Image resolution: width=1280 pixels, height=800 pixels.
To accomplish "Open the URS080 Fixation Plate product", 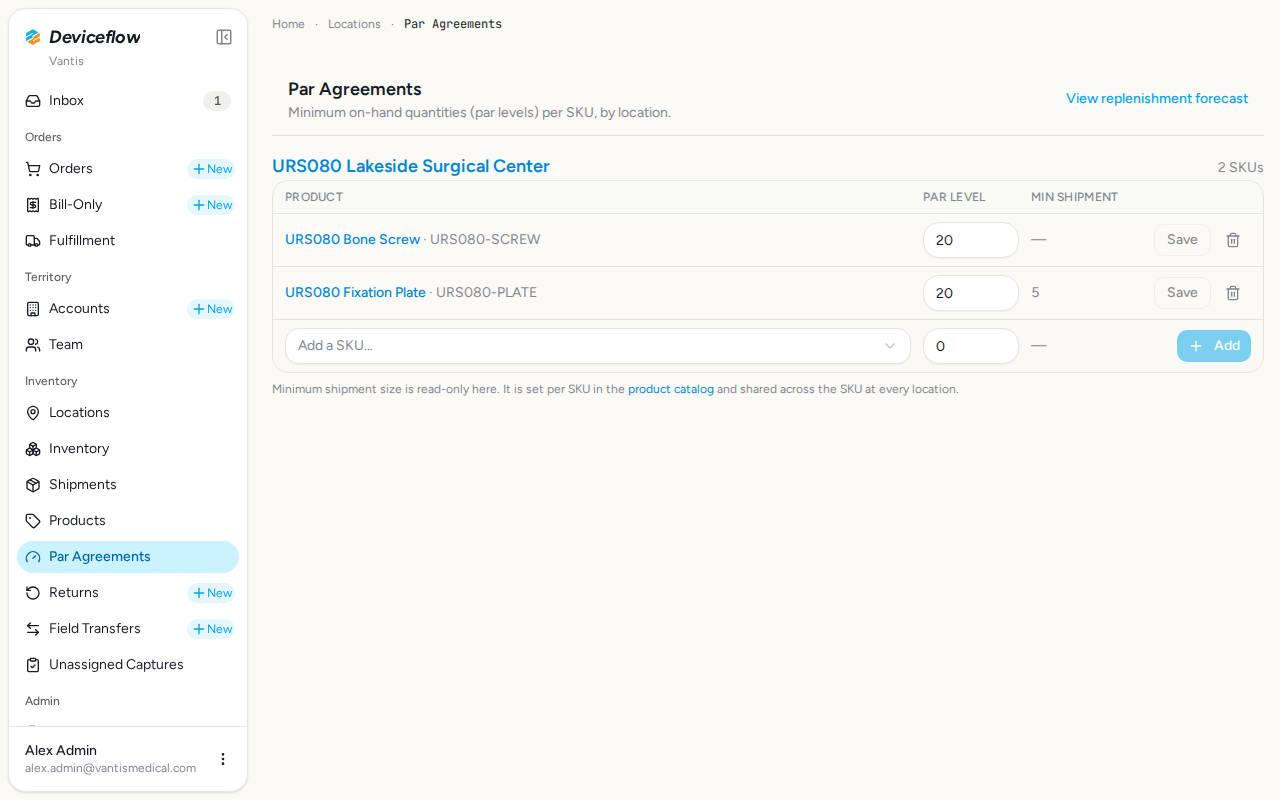I will [356, 293].
